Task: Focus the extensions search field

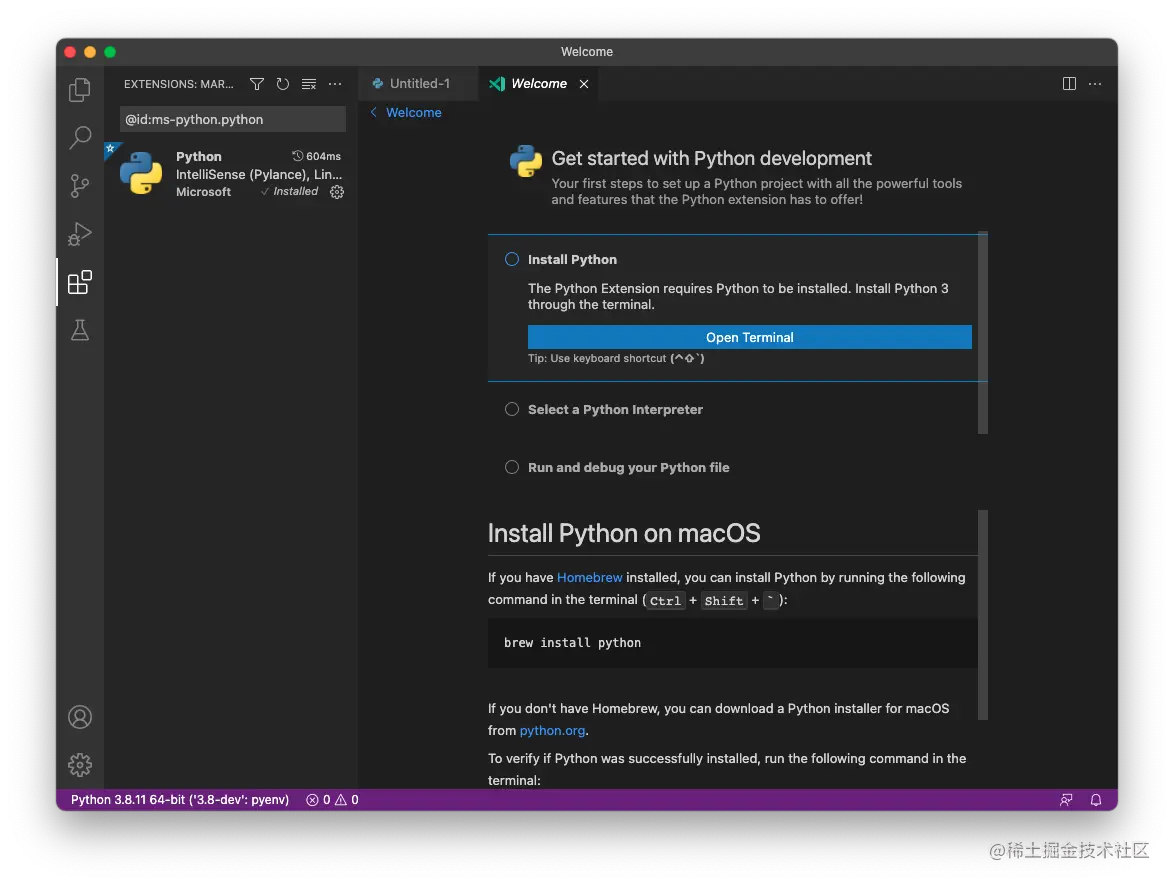Action: tap(232, 119)
